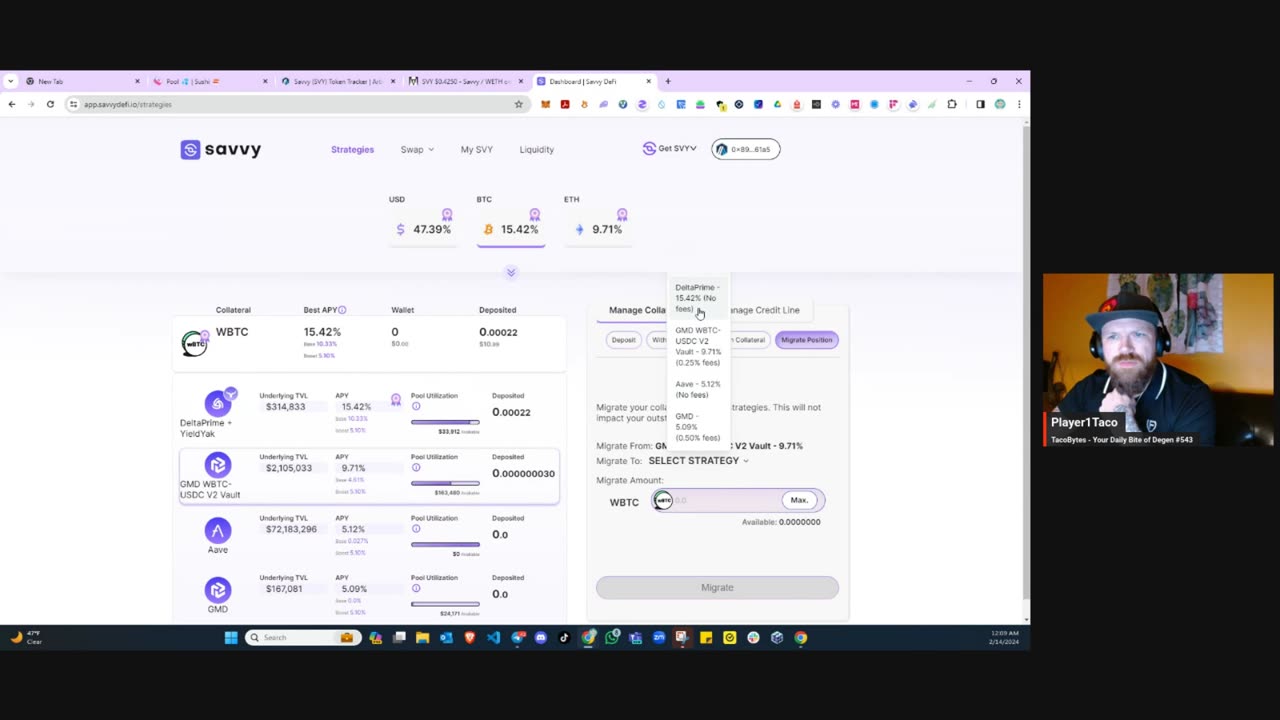Click the address bar URL

(x=128, y=104)
